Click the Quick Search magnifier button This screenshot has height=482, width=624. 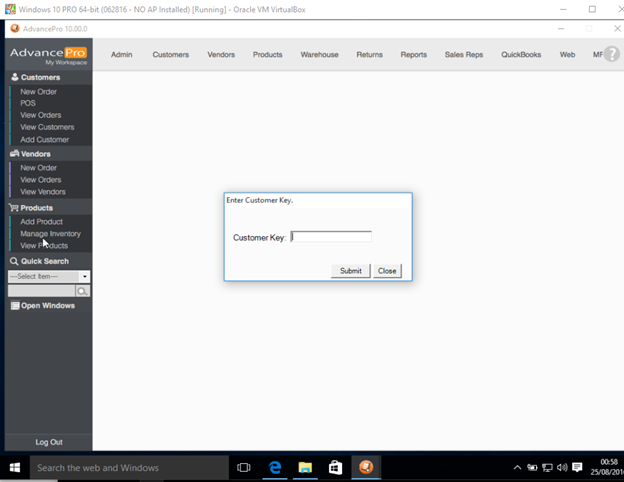[83, 291]
